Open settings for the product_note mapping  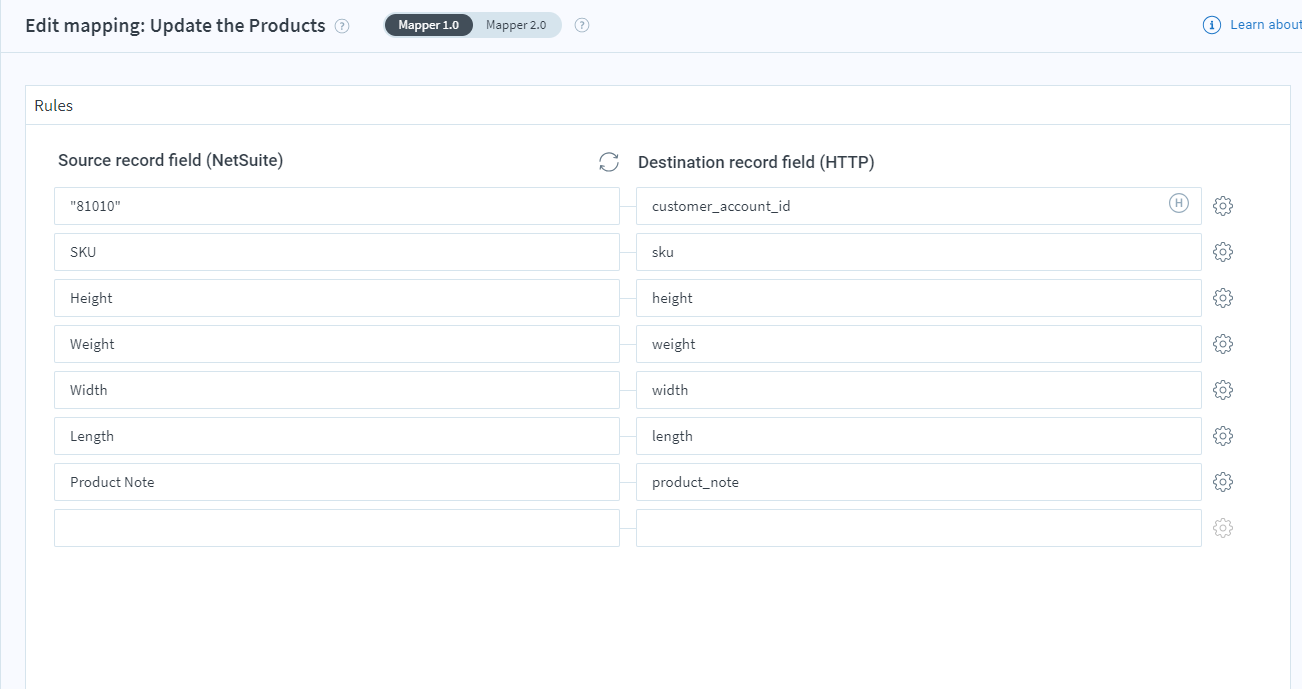click(x=1222, y=481)
